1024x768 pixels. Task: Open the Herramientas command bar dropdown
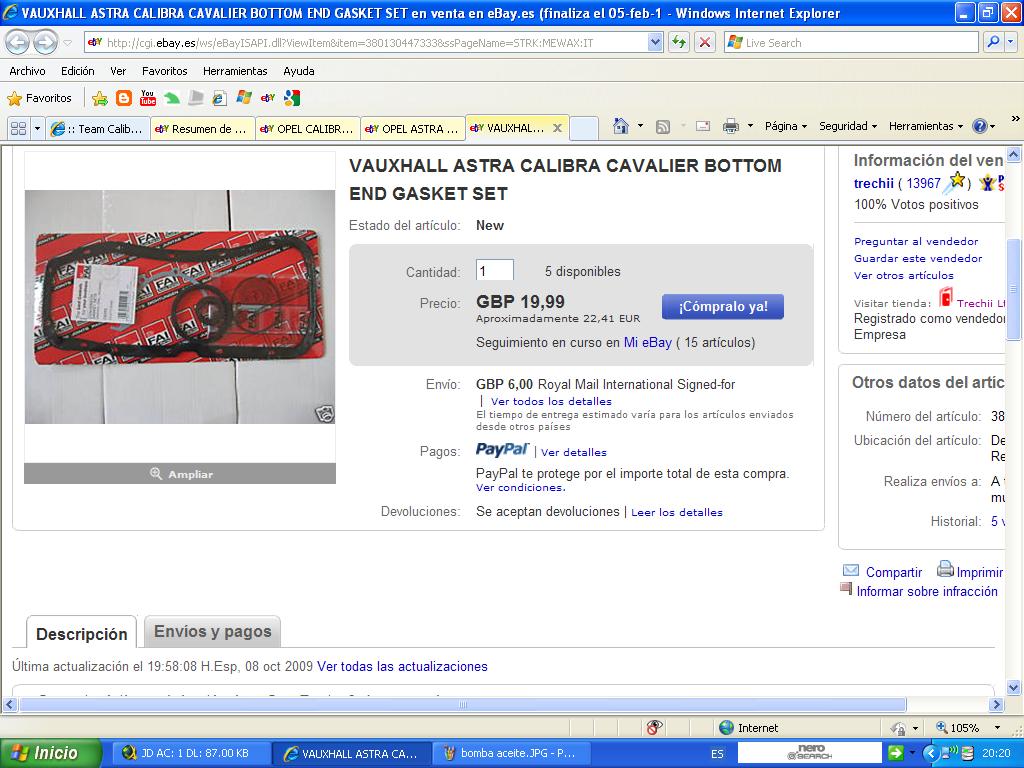(926, 126)
